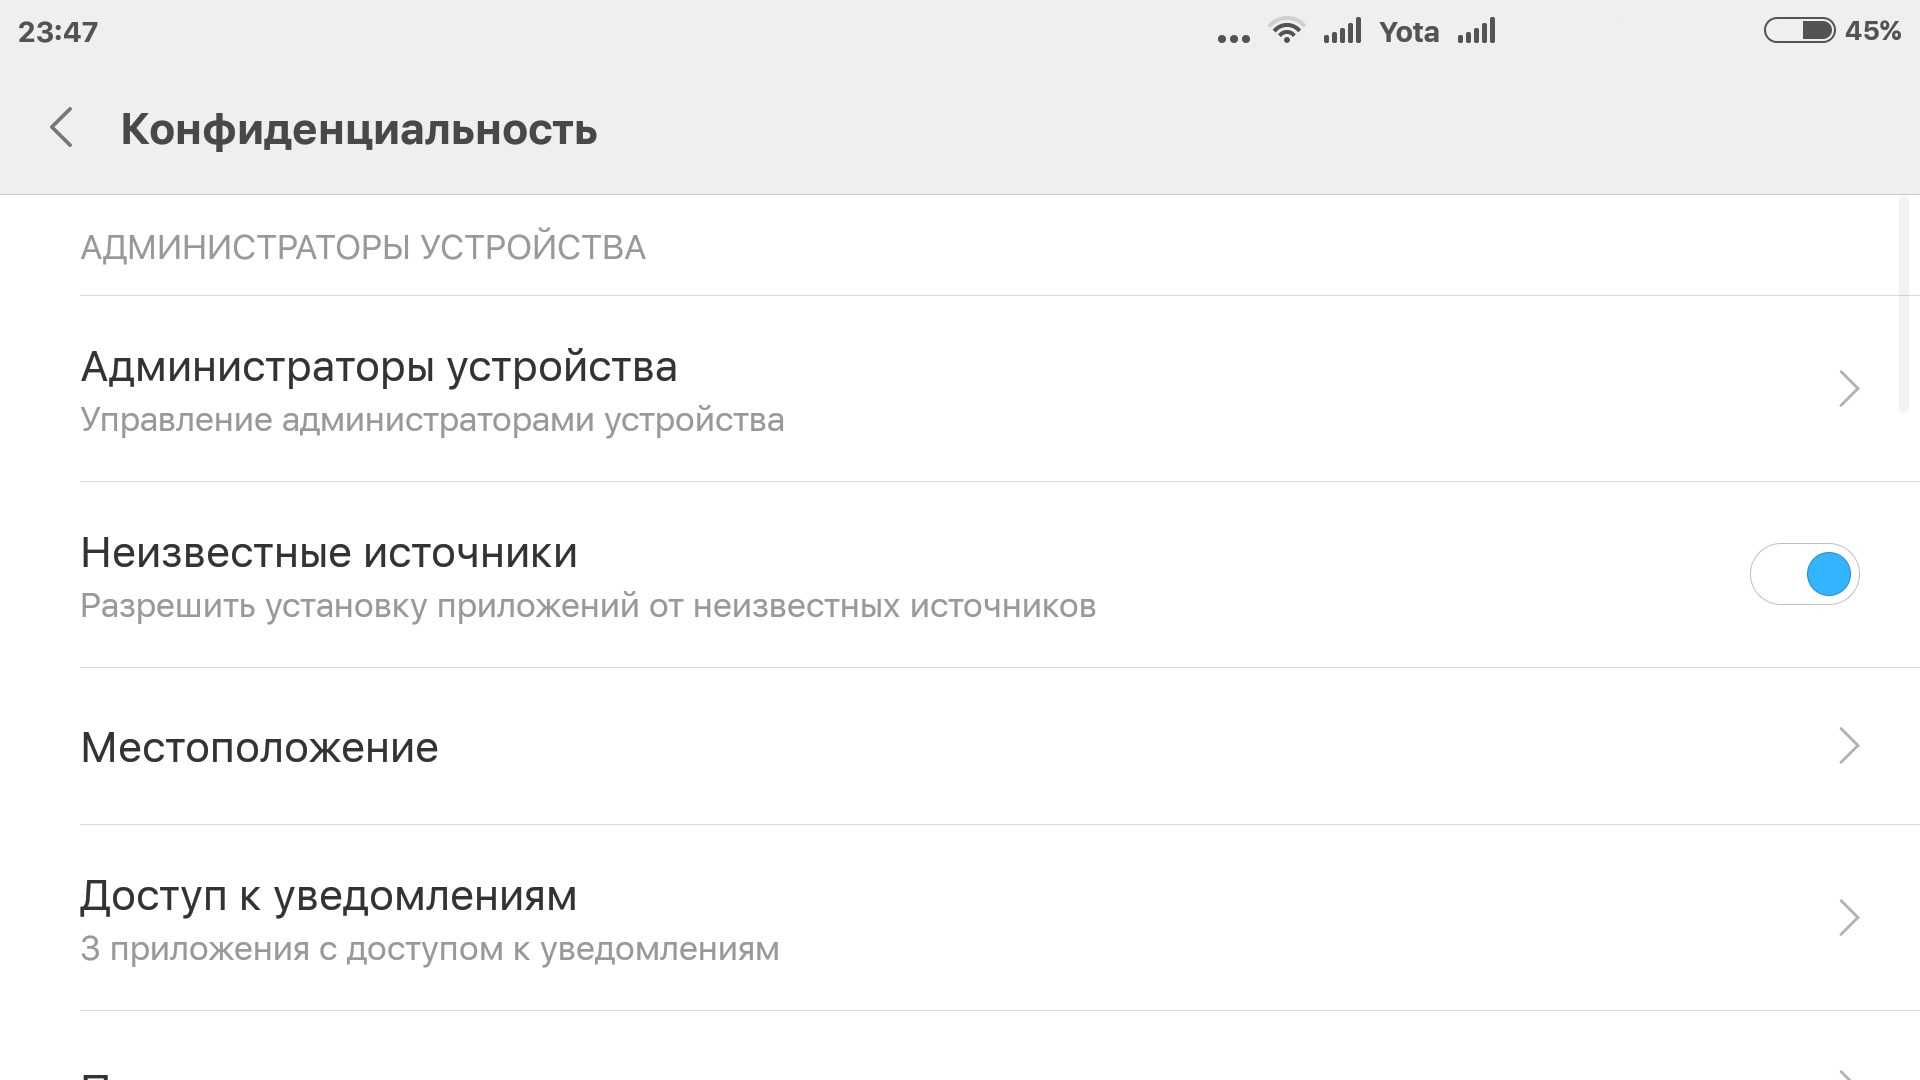This screenshot has width=1920, height=1080.
Task: Tap the three dots notification icon
Action: coord(1233,38)
